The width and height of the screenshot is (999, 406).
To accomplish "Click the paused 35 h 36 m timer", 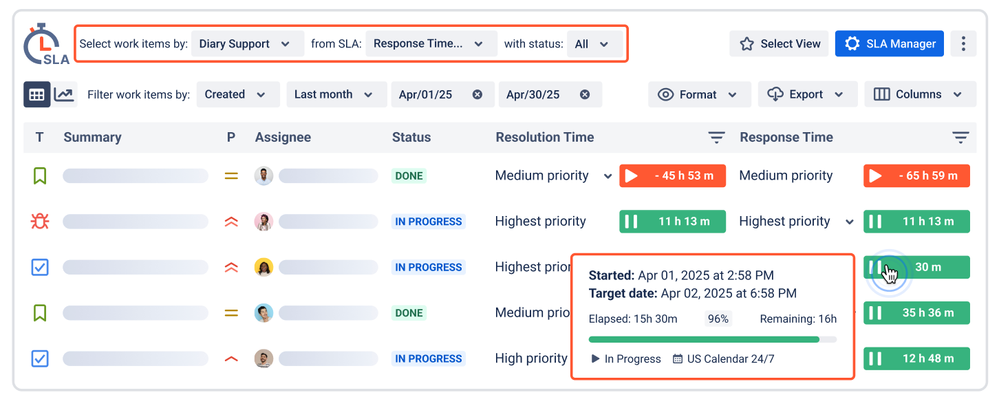I will click(916, 313).
